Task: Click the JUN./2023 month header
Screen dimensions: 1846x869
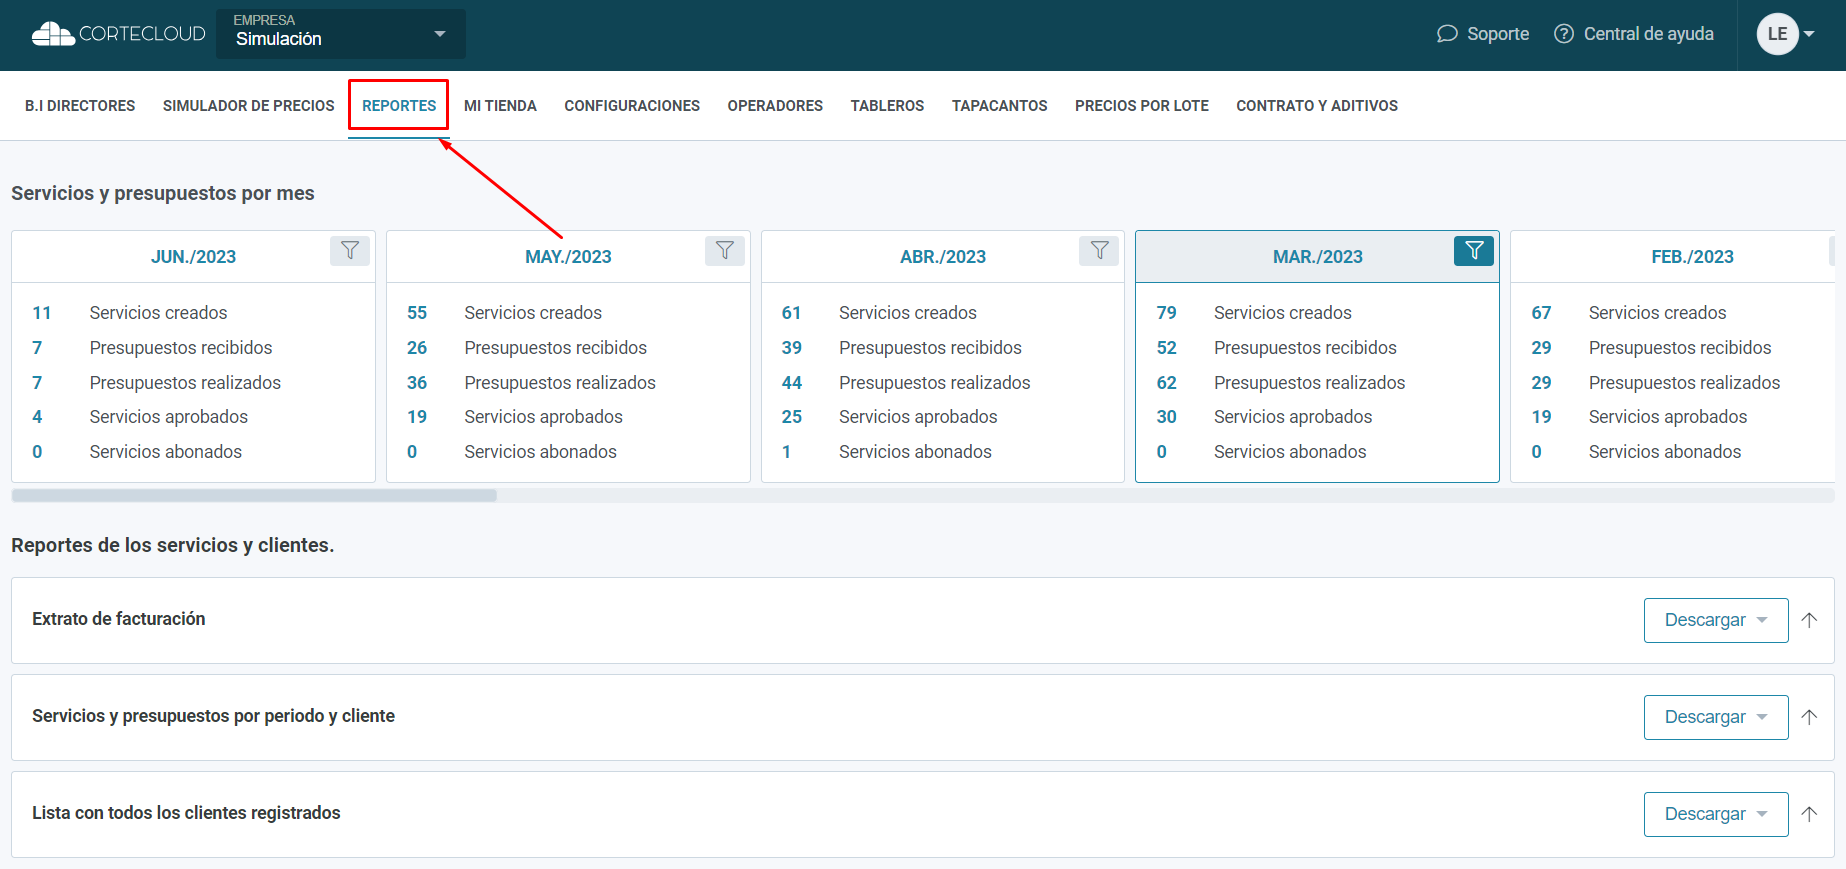Action: pos(193,257)
